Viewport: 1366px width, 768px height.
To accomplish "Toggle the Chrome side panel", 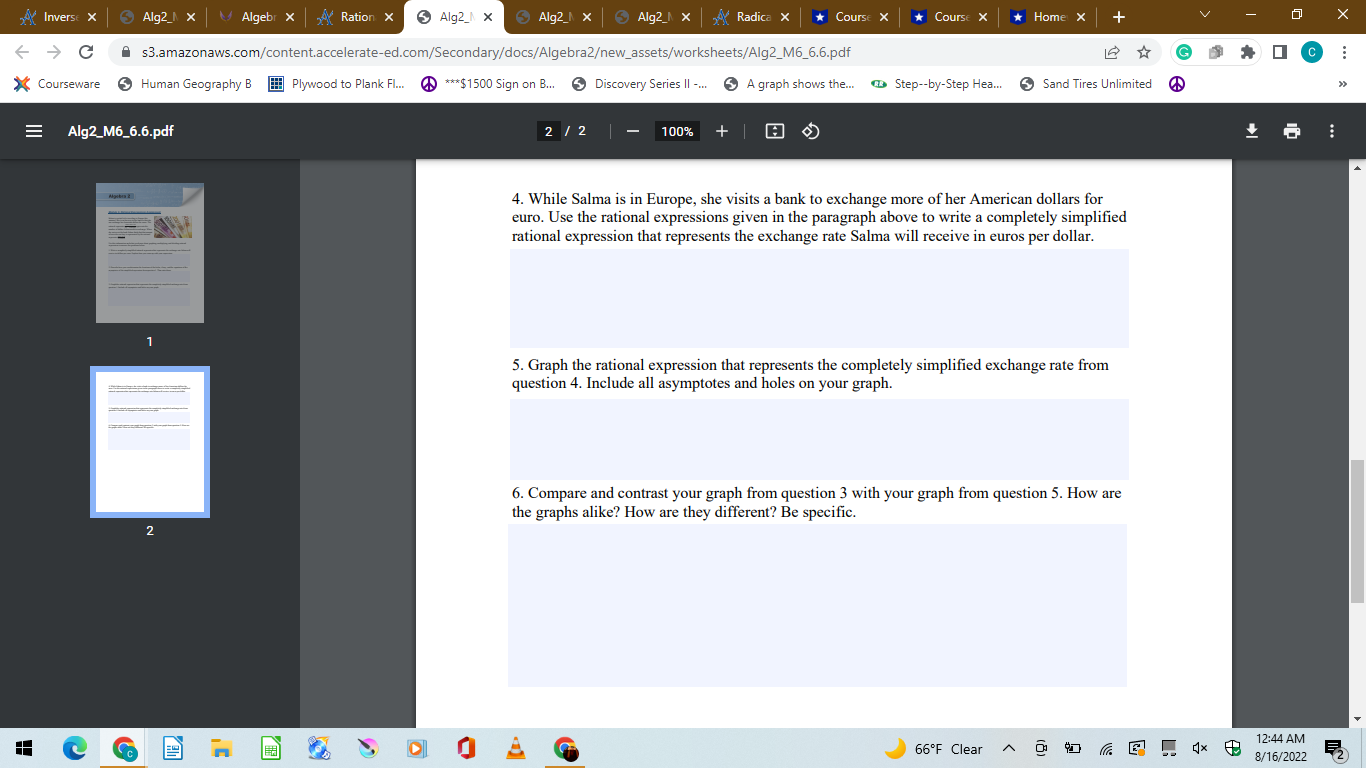I will click(x=1280, y=52).
